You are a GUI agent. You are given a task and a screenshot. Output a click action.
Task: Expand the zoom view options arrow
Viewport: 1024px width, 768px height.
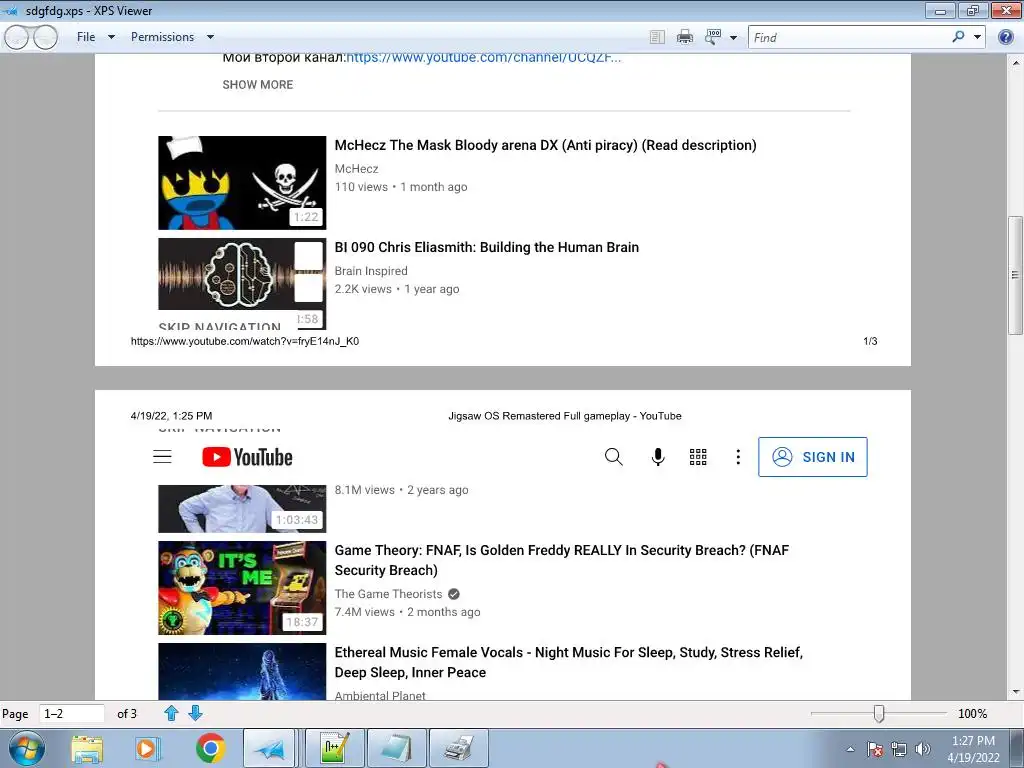733,38
